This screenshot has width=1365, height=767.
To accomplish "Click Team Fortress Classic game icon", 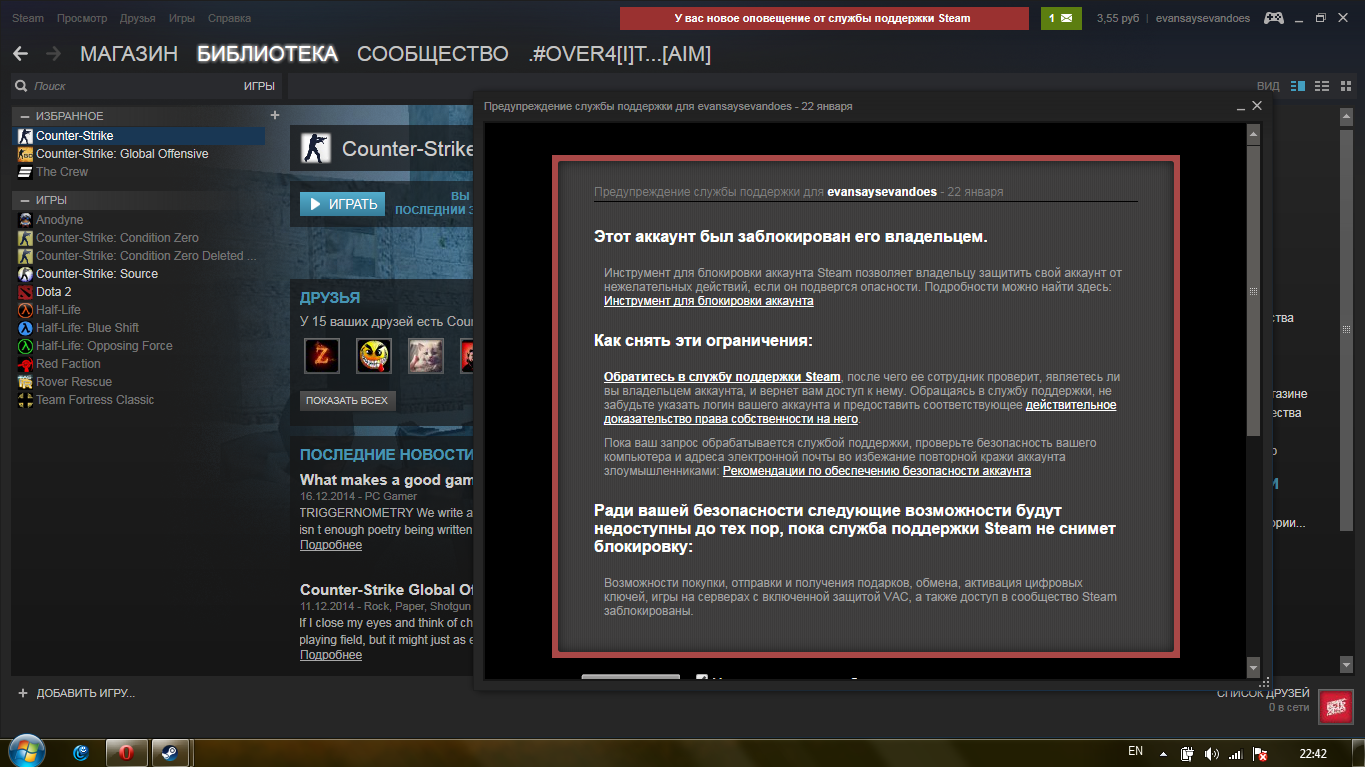I will pyautogui.click(x=26, y=400).
